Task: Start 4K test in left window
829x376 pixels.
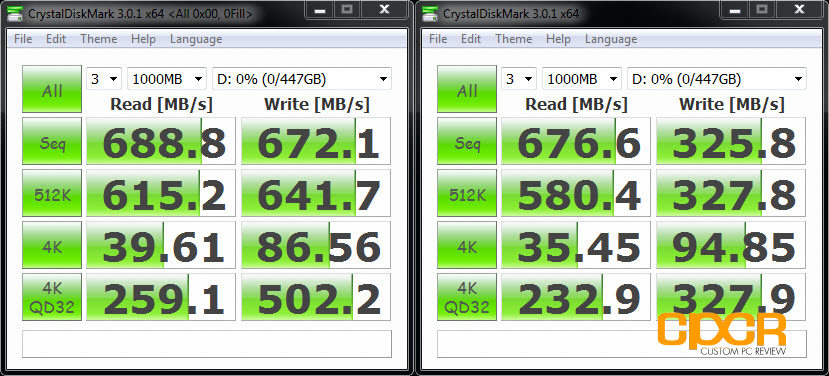Action: (x=52, y=245)
